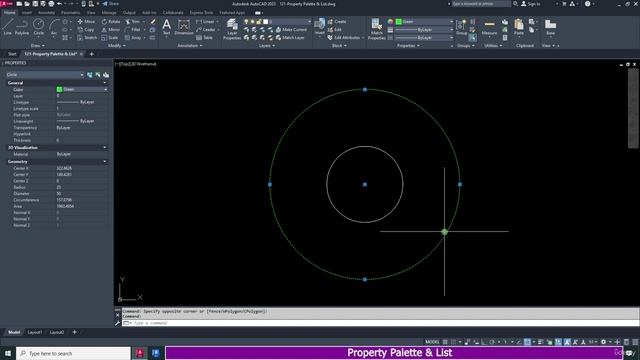This screenshot has width=640, height=360.
Task: Select the Circle tool
Action: (x=38, y=27)
